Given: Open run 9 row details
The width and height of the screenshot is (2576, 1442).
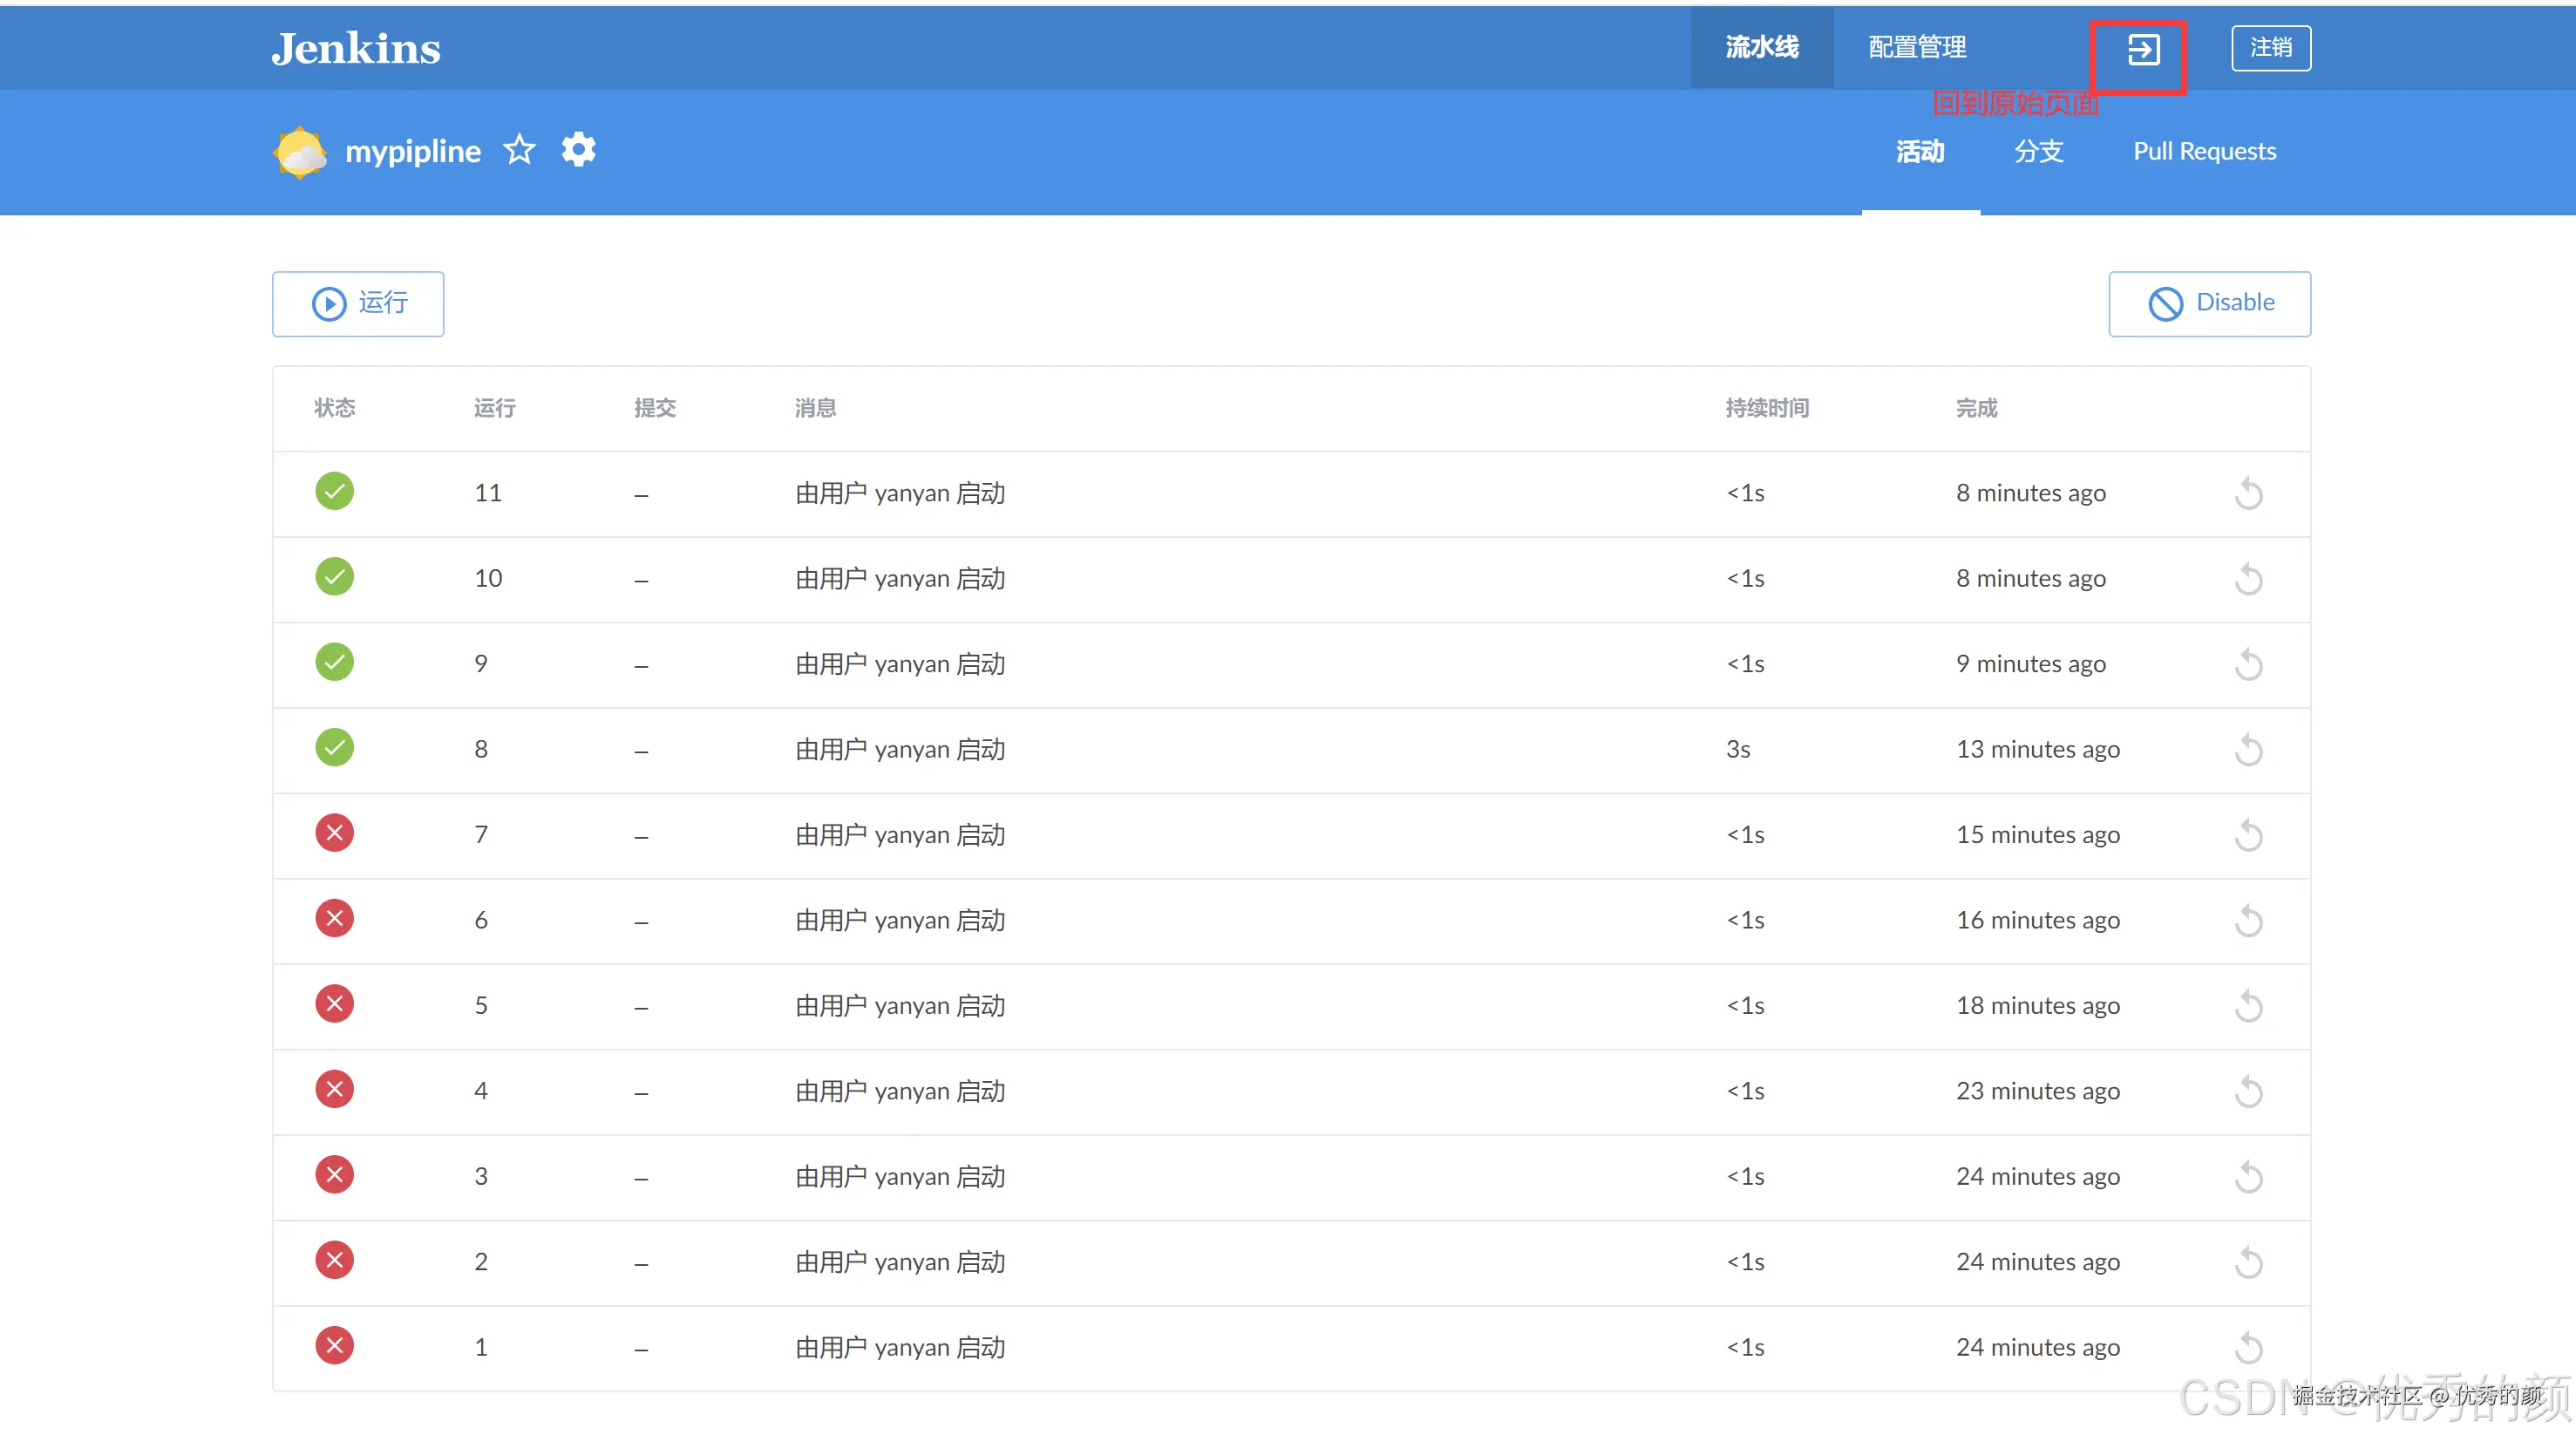Looking at the screenshot, I should (900, 664).
